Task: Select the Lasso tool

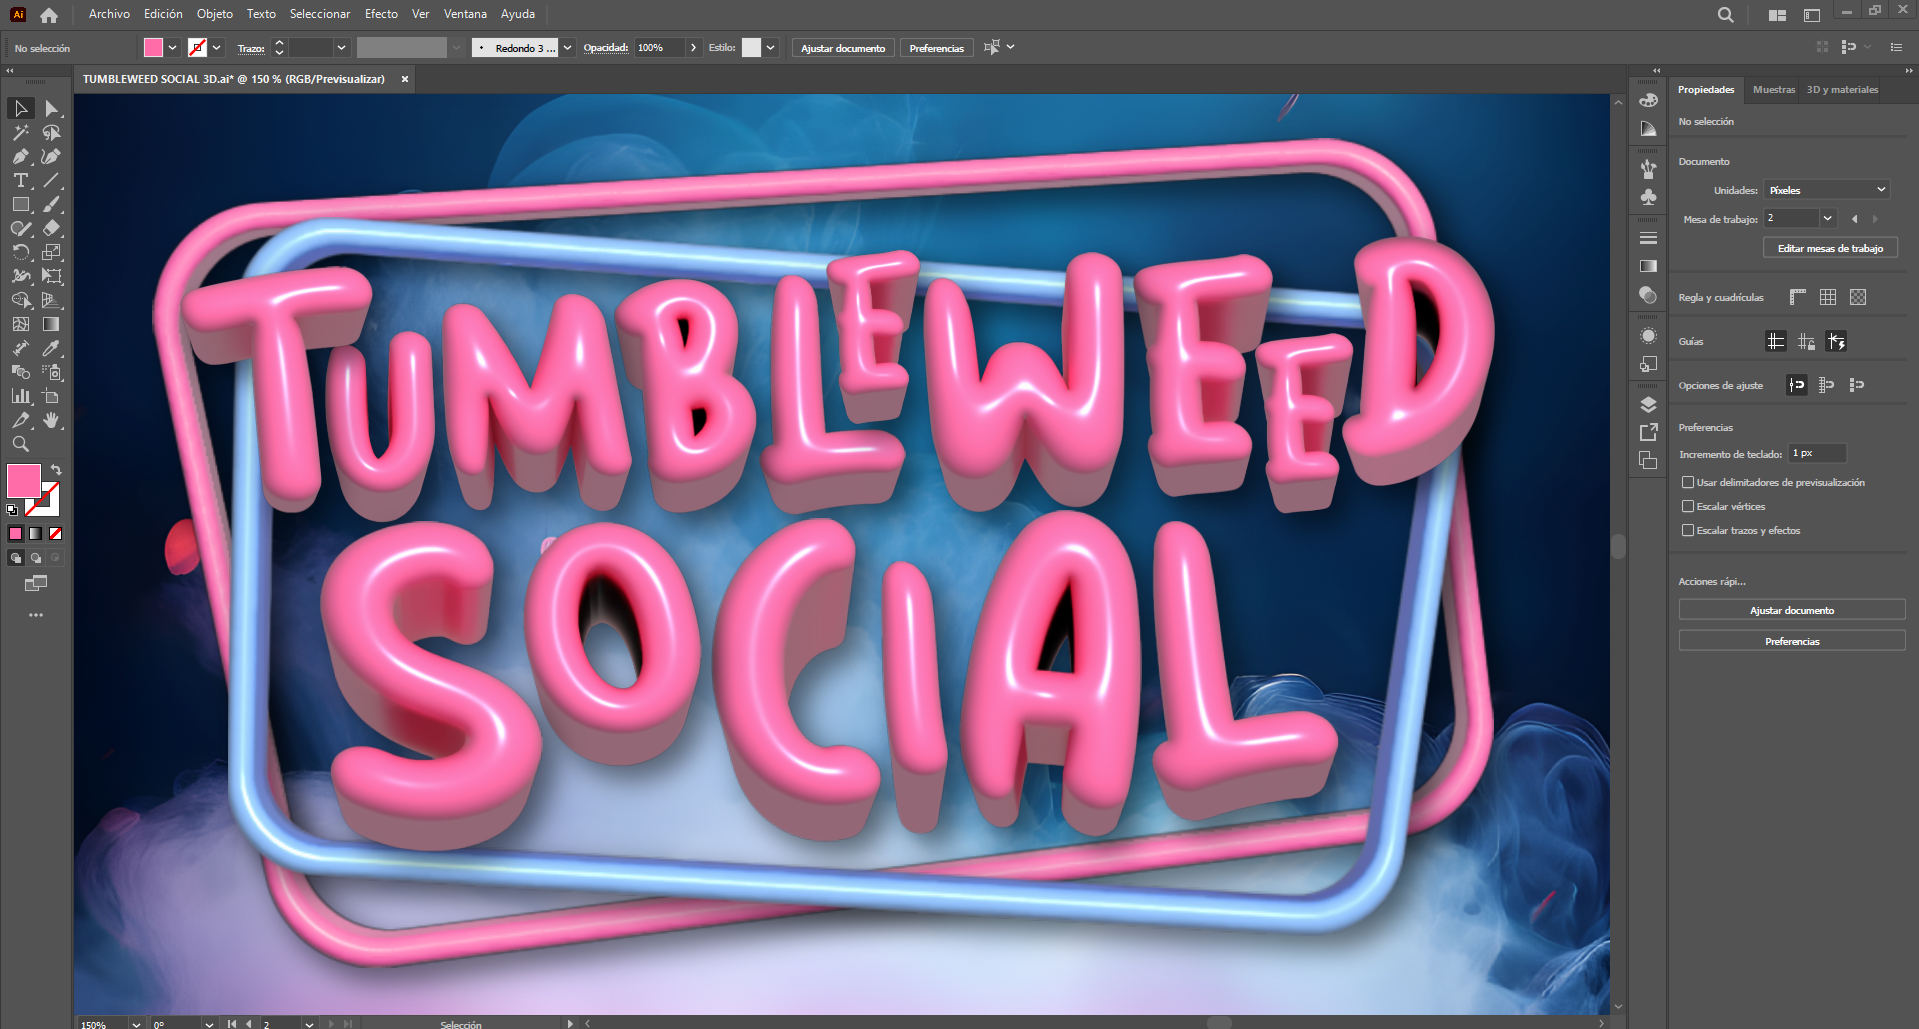Action: (x=52, y=132)
